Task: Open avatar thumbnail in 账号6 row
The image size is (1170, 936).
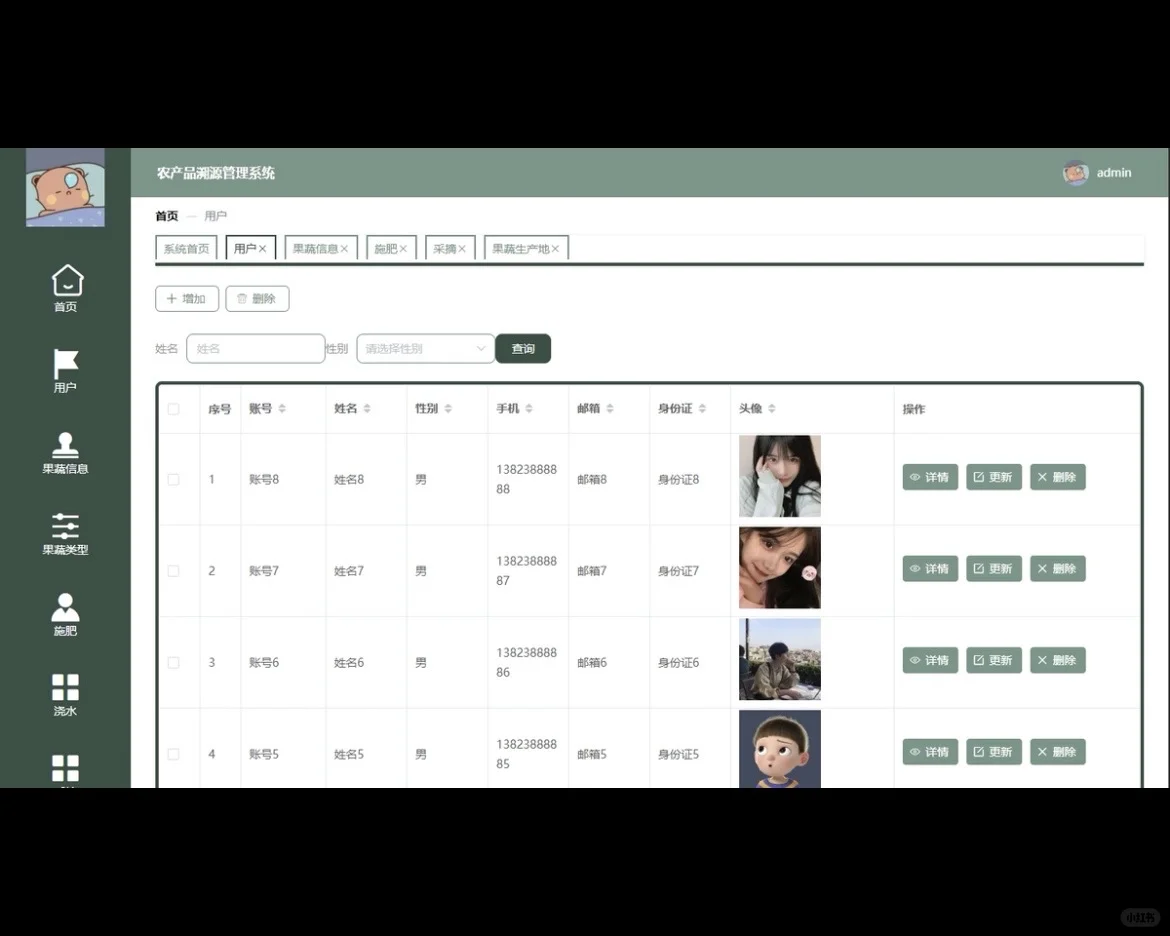Action: pos(780,659)
